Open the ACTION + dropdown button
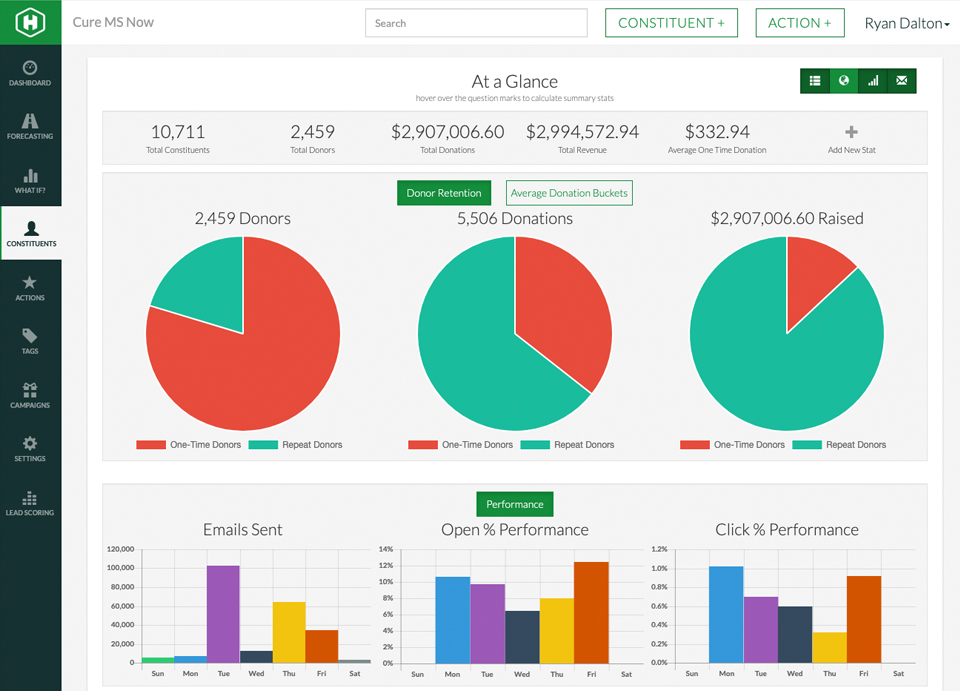This screenshot has height=691, width=960. point(800,23)
